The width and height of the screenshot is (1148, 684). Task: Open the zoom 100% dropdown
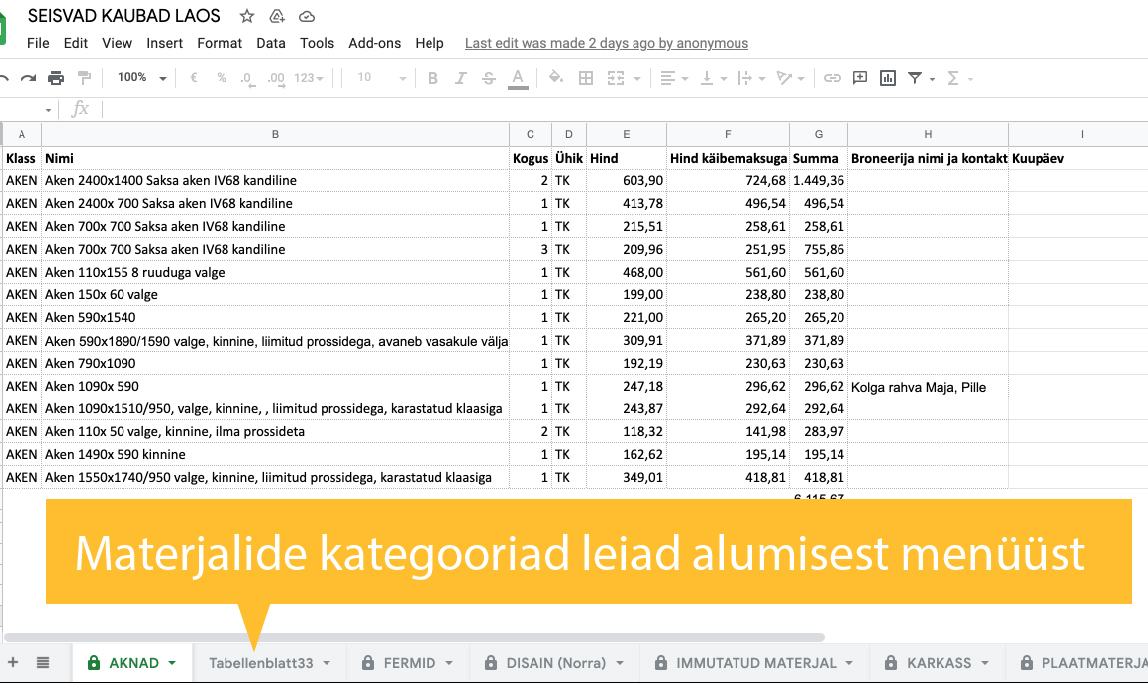[x=142, y=78]
